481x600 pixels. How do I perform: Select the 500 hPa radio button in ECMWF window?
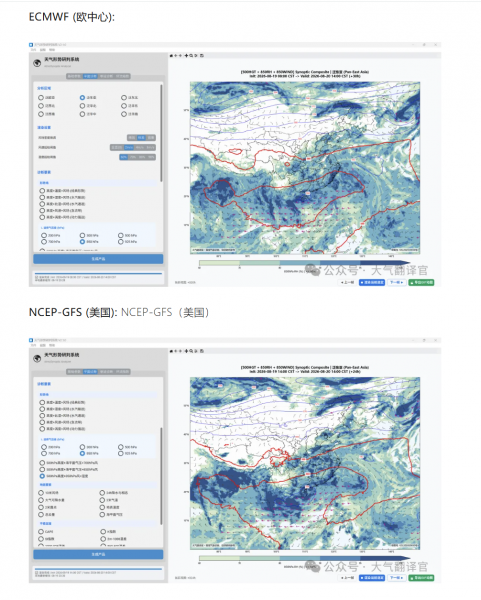click(121, 235)
